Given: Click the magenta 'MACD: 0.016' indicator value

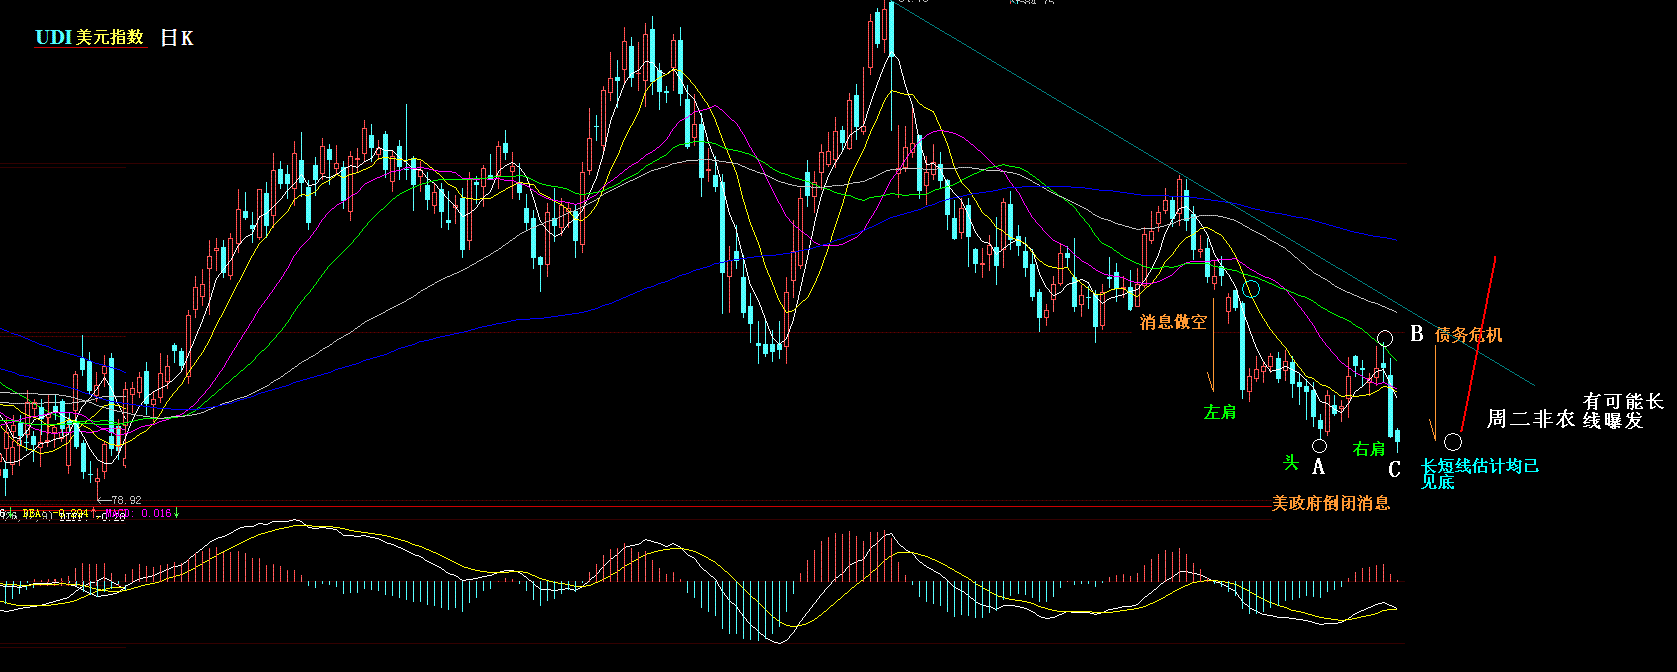Looking at the screenshot, I should coord(138,513).
